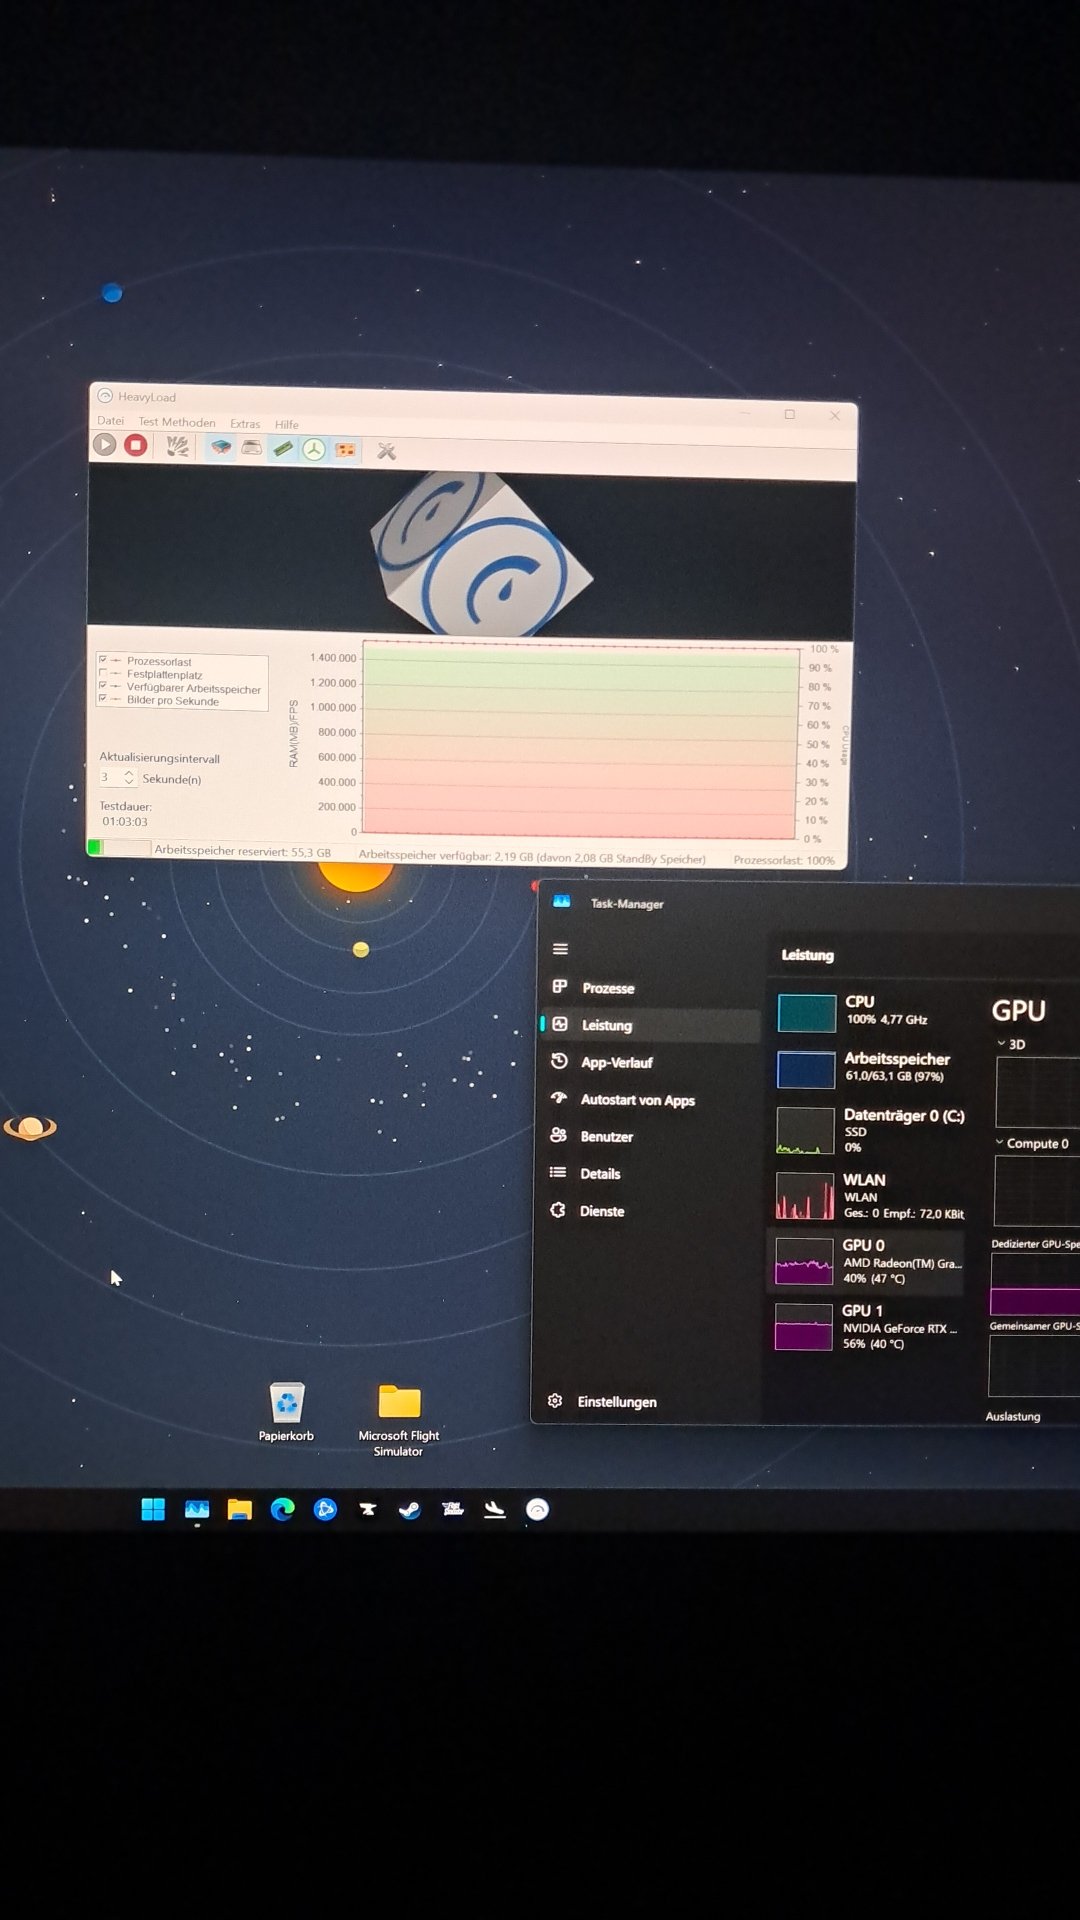Select the Microsoft Flight Simulator desktop folder
Viewport: 1080px width, 1920px height.
click(399, 1421)
